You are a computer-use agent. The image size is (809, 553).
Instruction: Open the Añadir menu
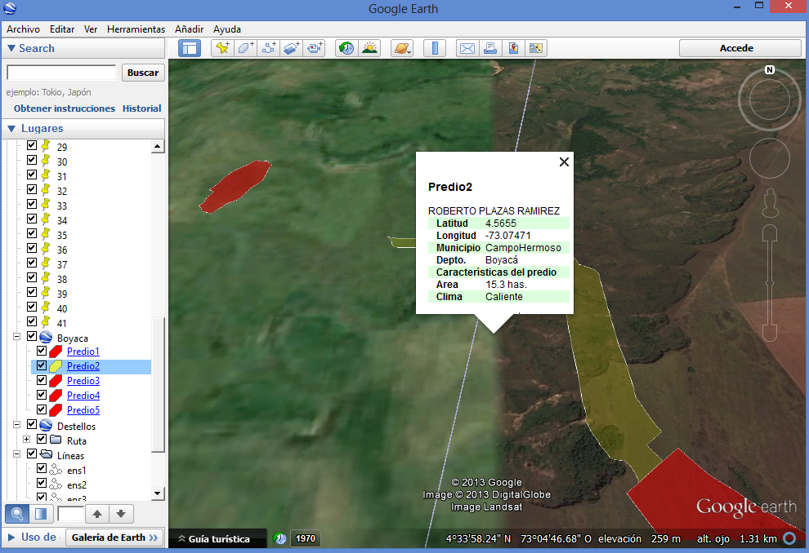189,29
